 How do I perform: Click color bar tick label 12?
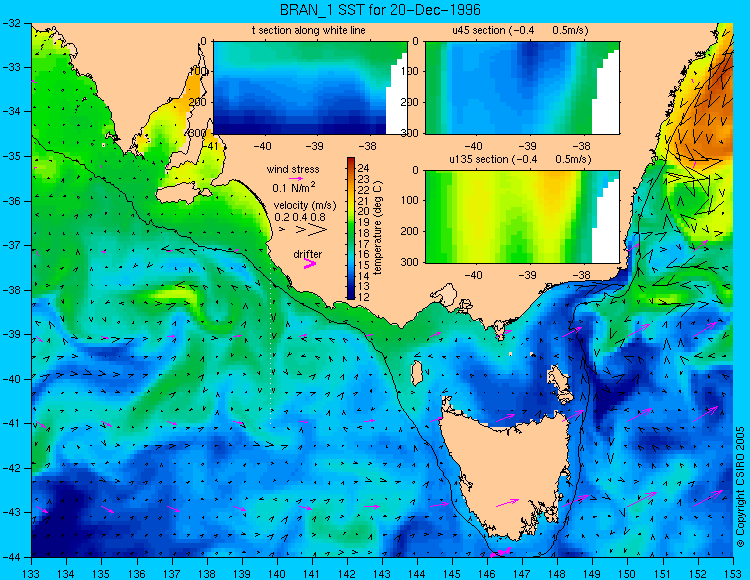pos(364,297)
